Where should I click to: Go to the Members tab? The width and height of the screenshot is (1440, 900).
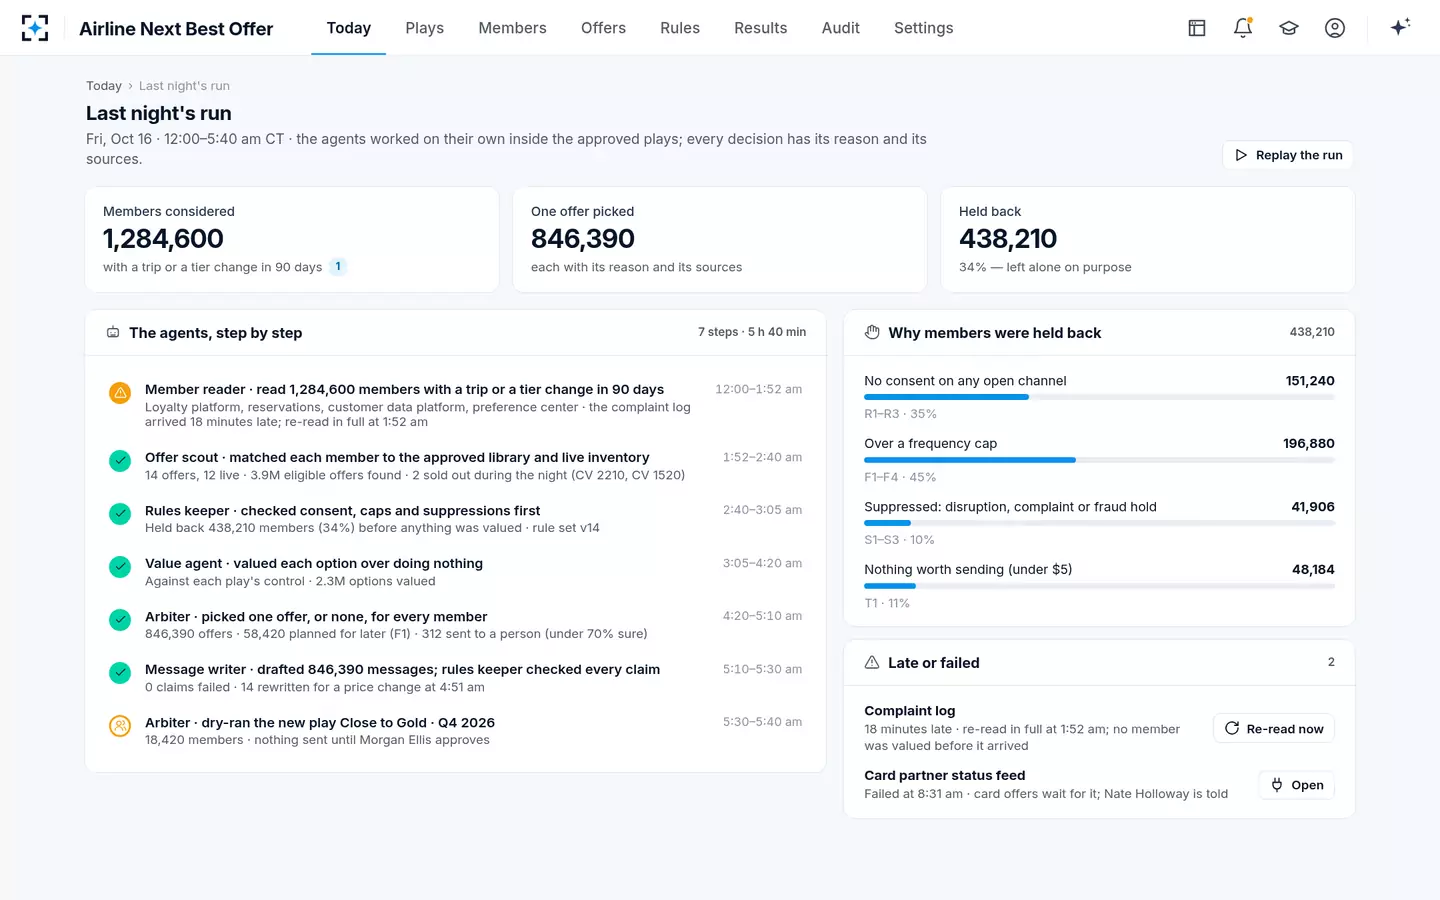(x=513, y=28)
